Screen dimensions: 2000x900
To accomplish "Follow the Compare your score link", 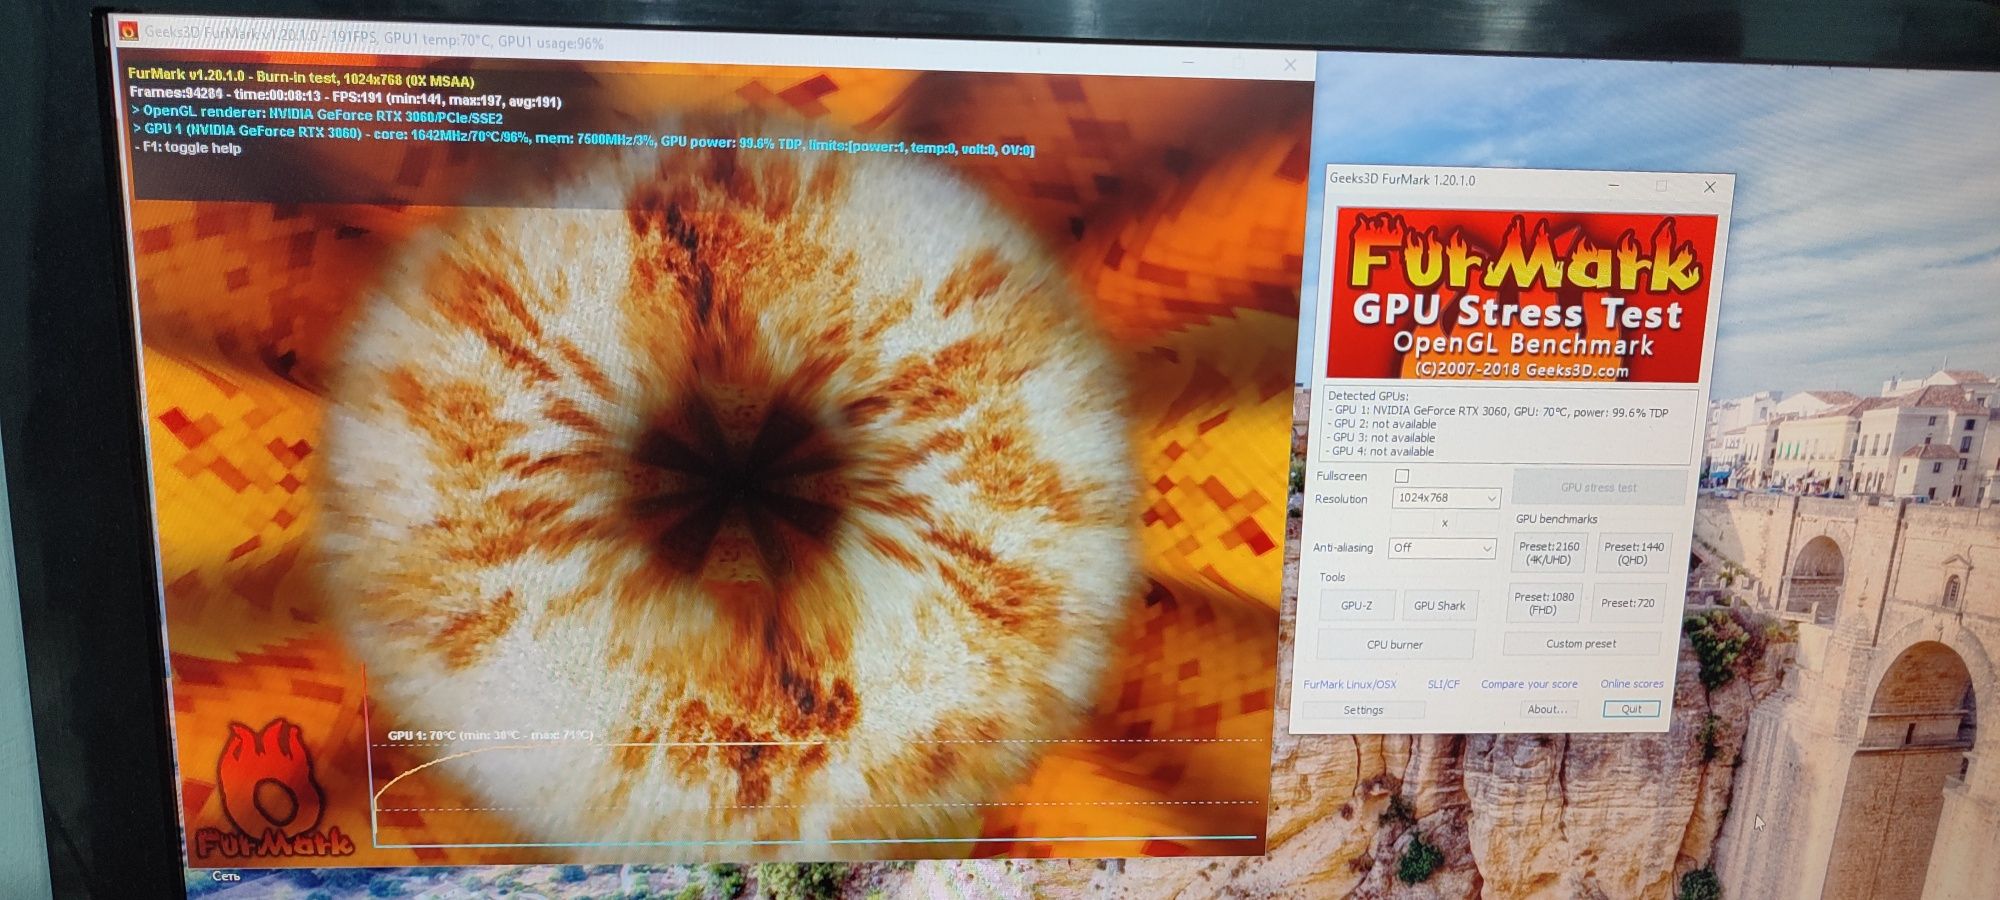I will click(x=1529, y=685).
